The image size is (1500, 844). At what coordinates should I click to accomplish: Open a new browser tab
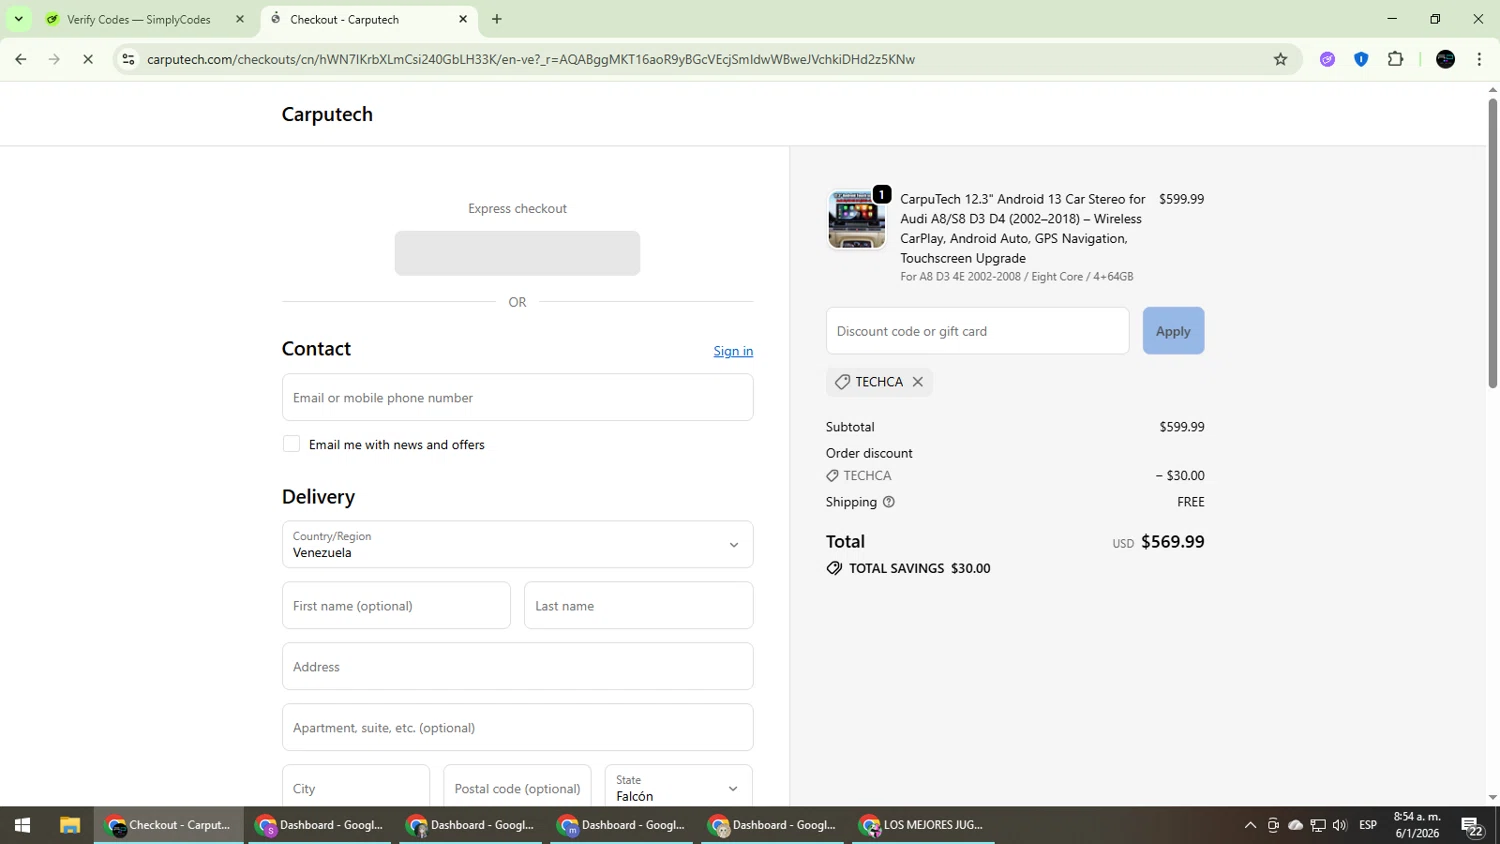coord(497,19)
